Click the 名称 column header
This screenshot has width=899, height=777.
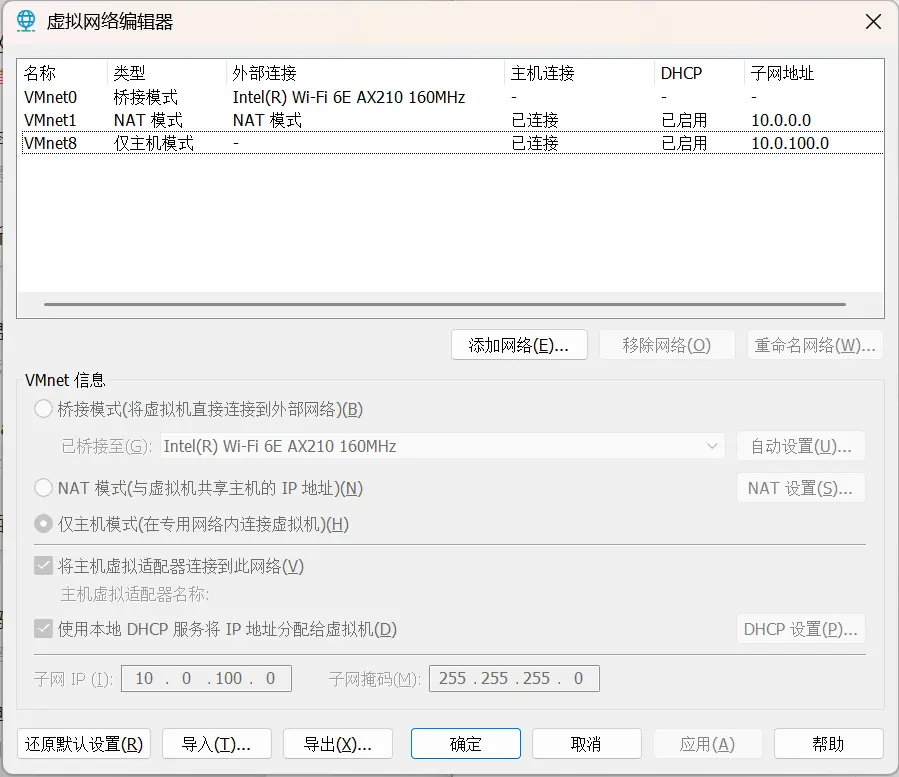pyautogui.click(x=40, y=73)
